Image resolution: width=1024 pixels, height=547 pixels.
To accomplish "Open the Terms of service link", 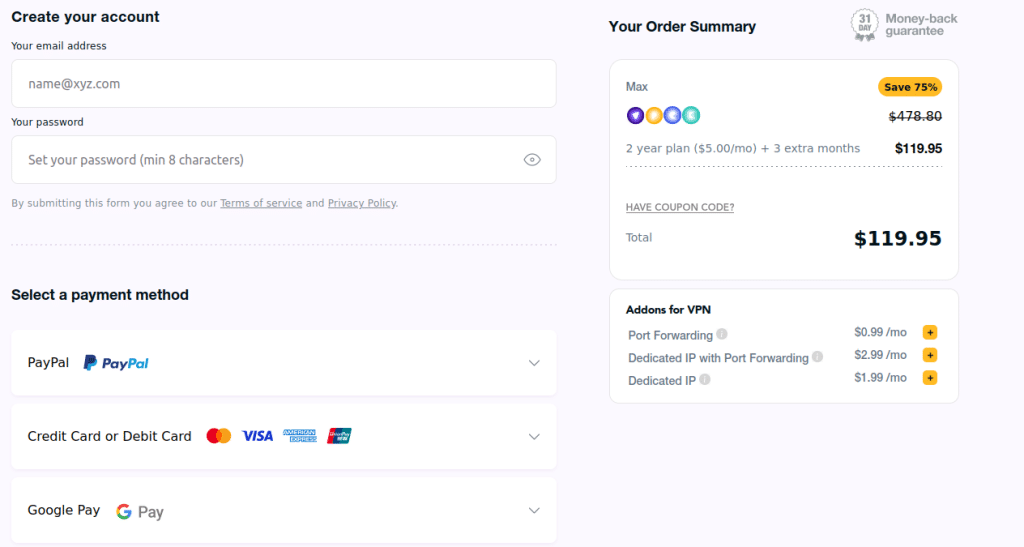I will 261,203.
